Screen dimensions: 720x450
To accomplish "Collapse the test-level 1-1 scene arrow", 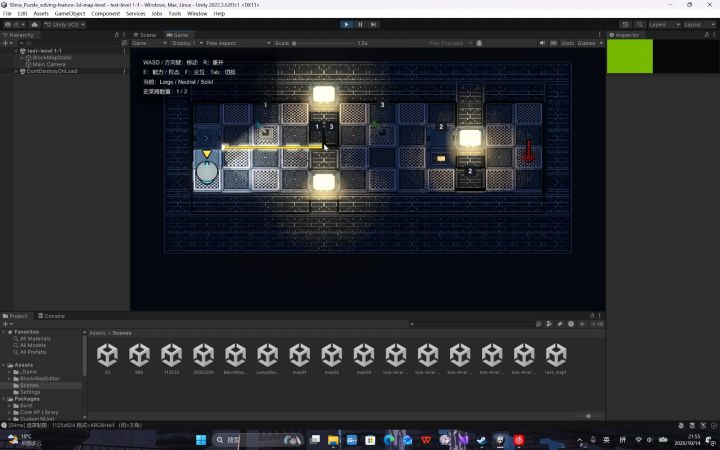I will pyautogui.click(x=17, y=51).
